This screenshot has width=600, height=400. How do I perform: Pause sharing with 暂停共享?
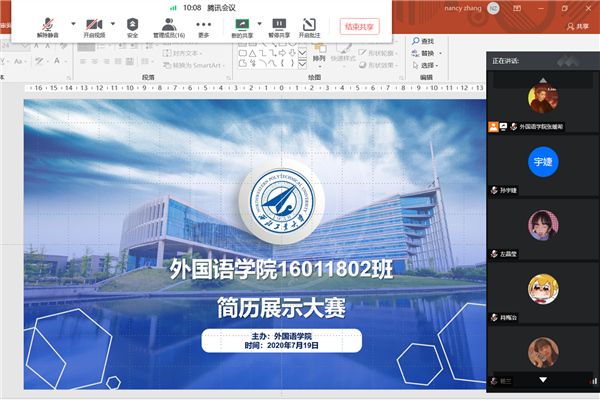279,26
